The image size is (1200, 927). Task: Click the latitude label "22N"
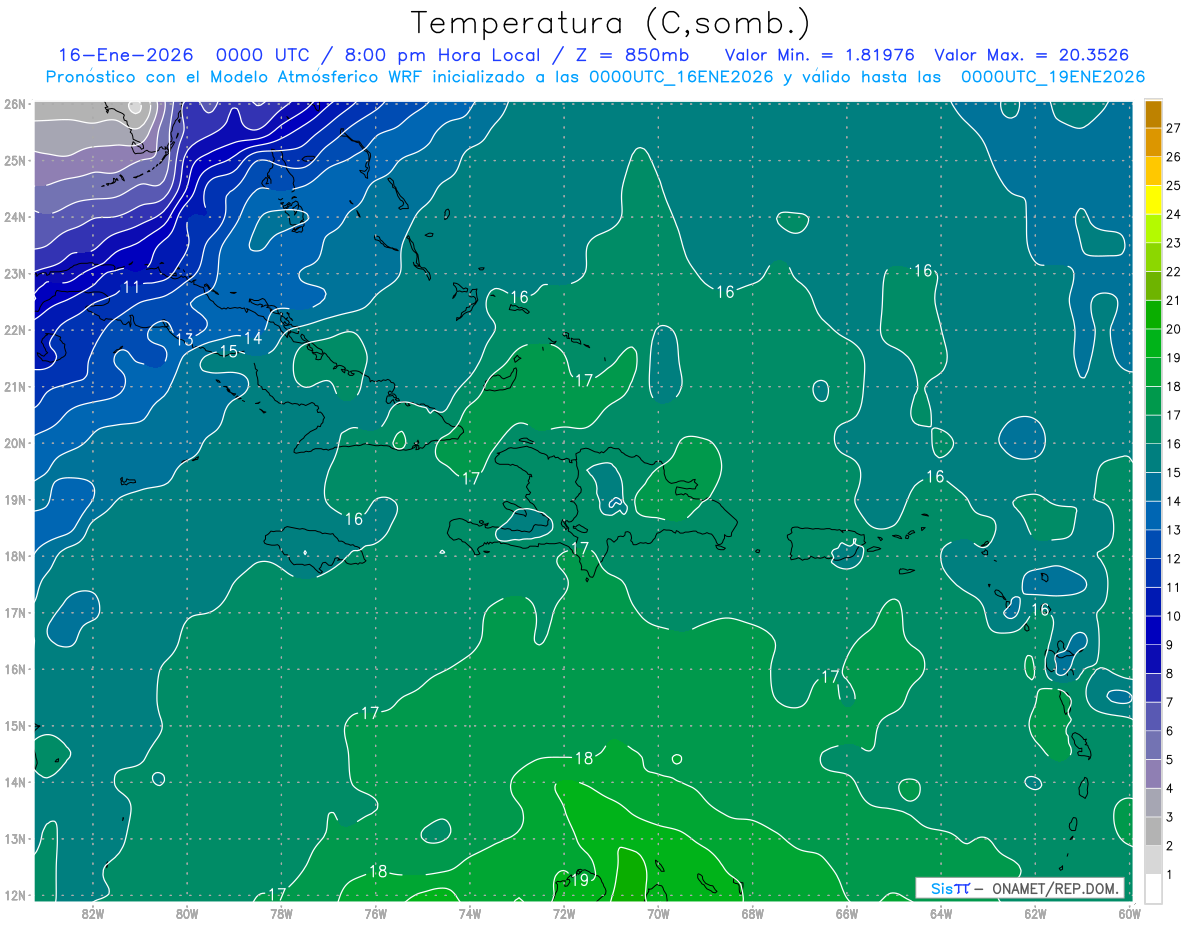click(x=14, y=330)
